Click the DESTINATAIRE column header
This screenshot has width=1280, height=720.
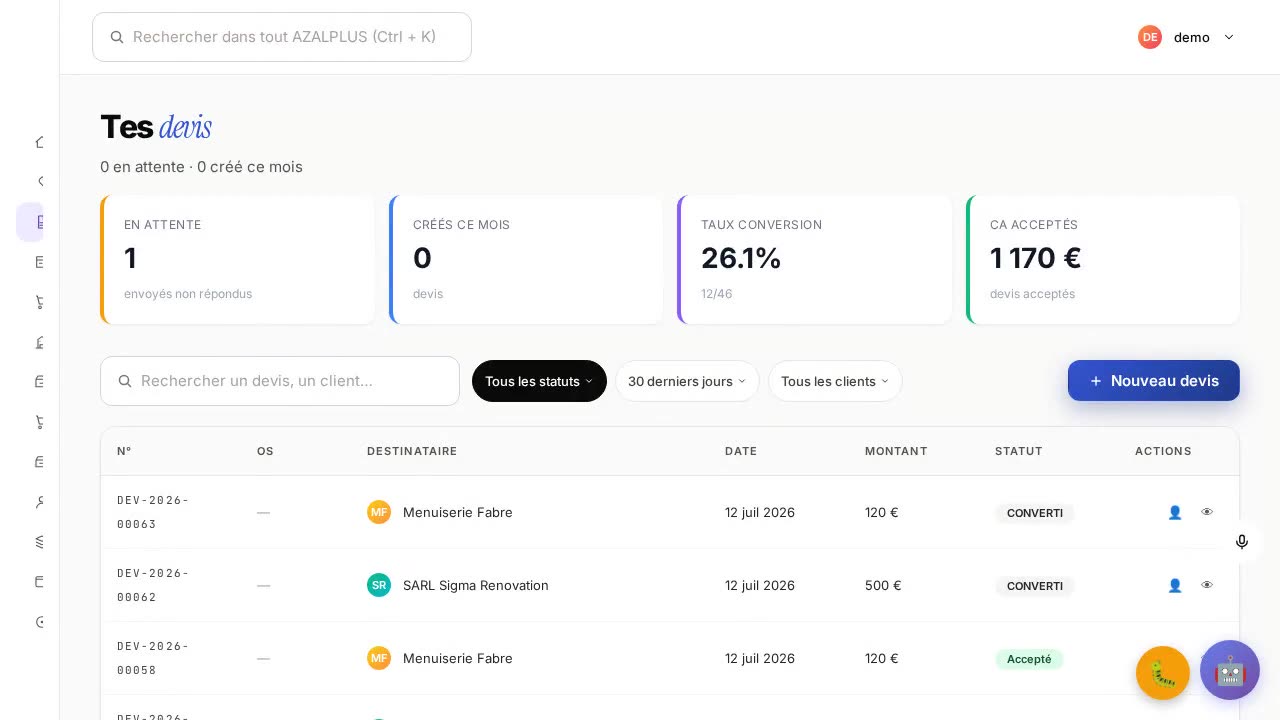412,451
